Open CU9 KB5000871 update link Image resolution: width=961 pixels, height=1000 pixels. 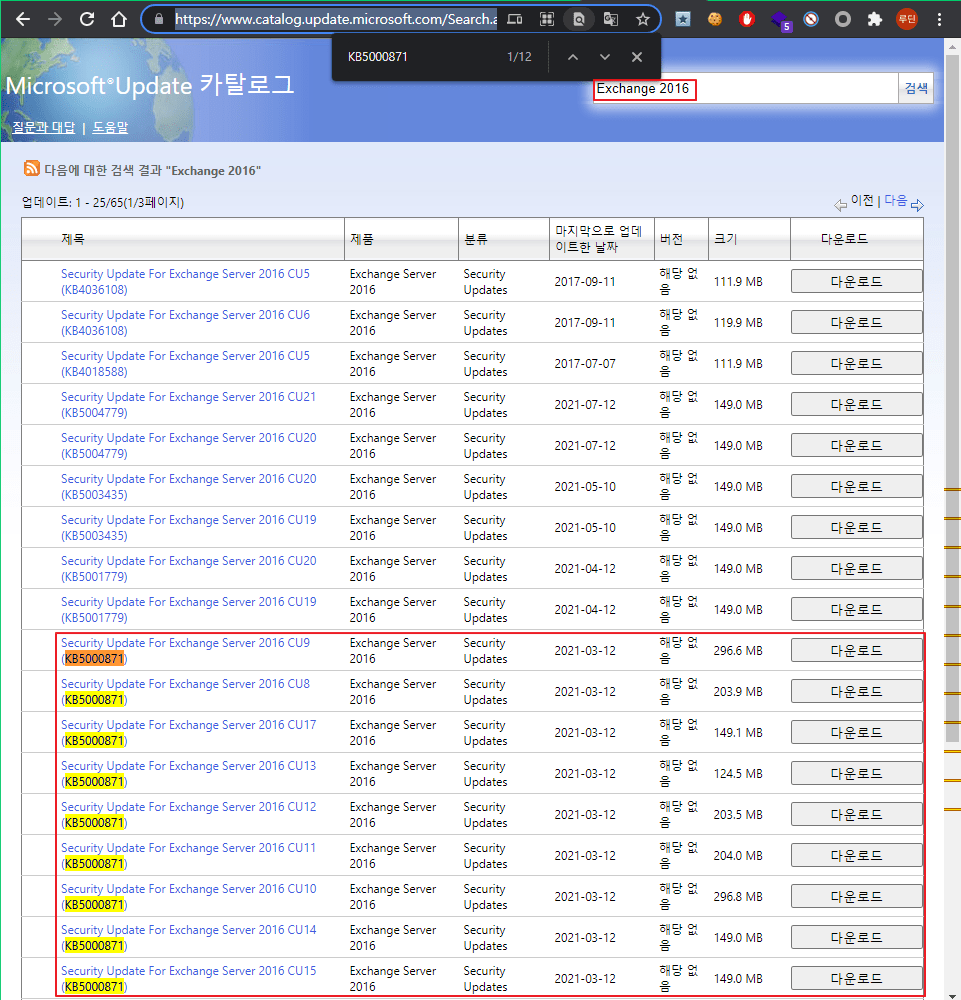click(185, 651)
